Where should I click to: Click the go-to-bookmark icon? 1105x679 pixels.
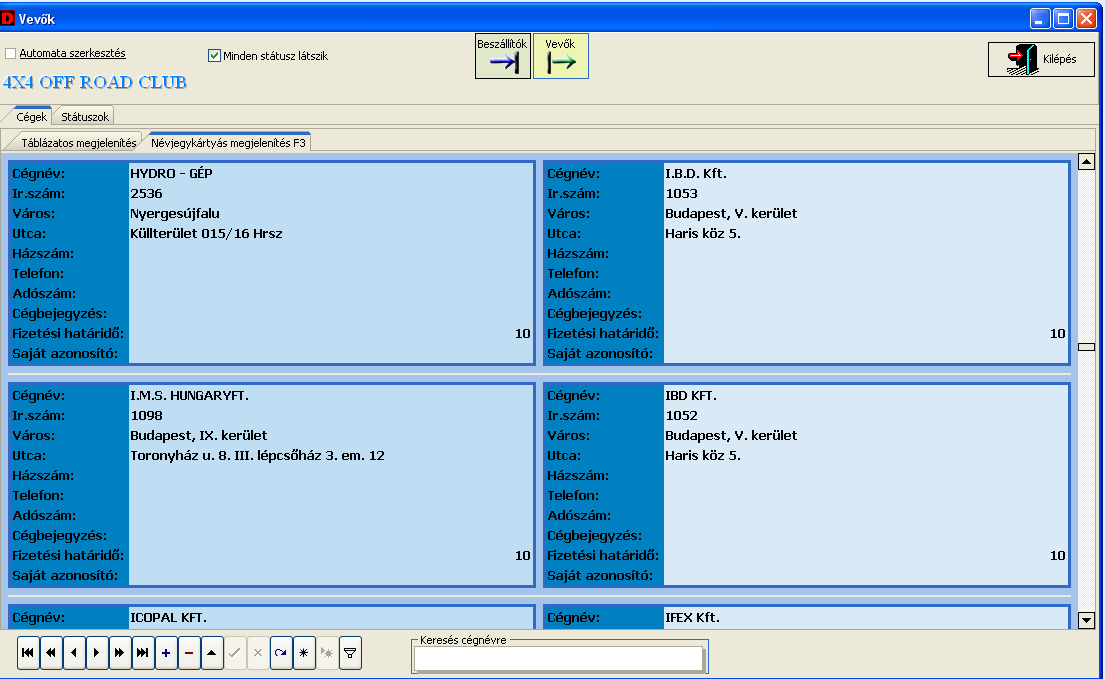point(327,653)
